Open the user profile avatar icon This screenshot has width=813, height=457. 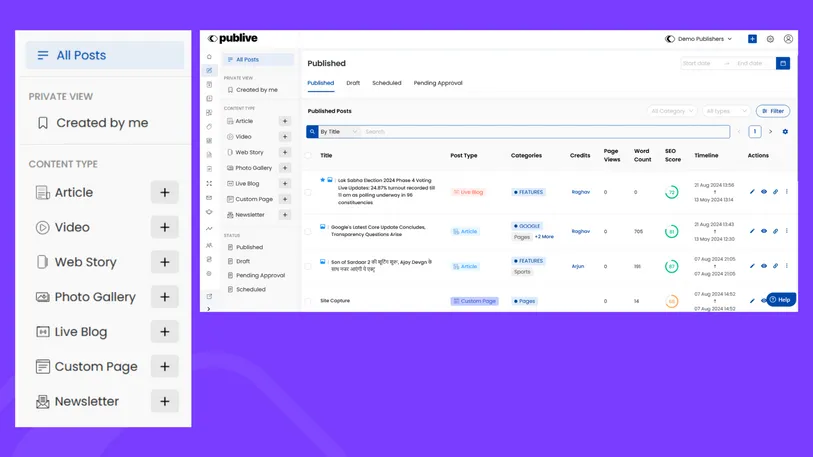pyautogui.click(x=788, y=39)
